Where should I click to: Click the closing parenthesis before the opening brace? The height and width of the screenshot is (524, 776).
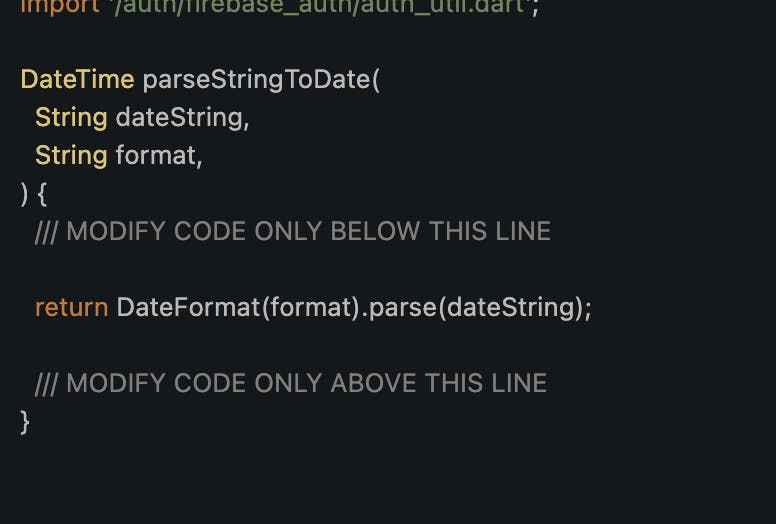coord(24,194)
